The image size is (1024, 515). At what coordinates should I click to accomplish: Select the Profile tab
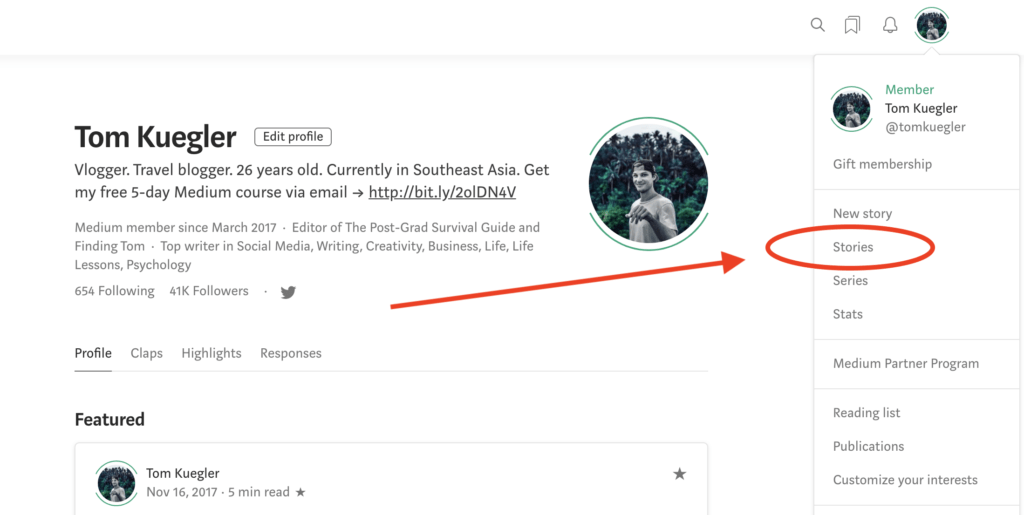pos(93,353)
